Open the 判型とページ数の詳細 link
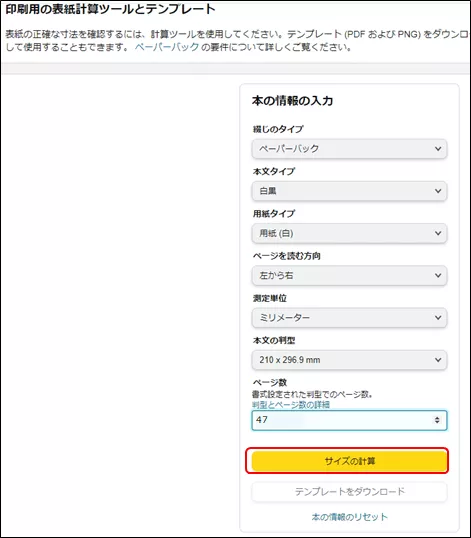 coord(291,405)
